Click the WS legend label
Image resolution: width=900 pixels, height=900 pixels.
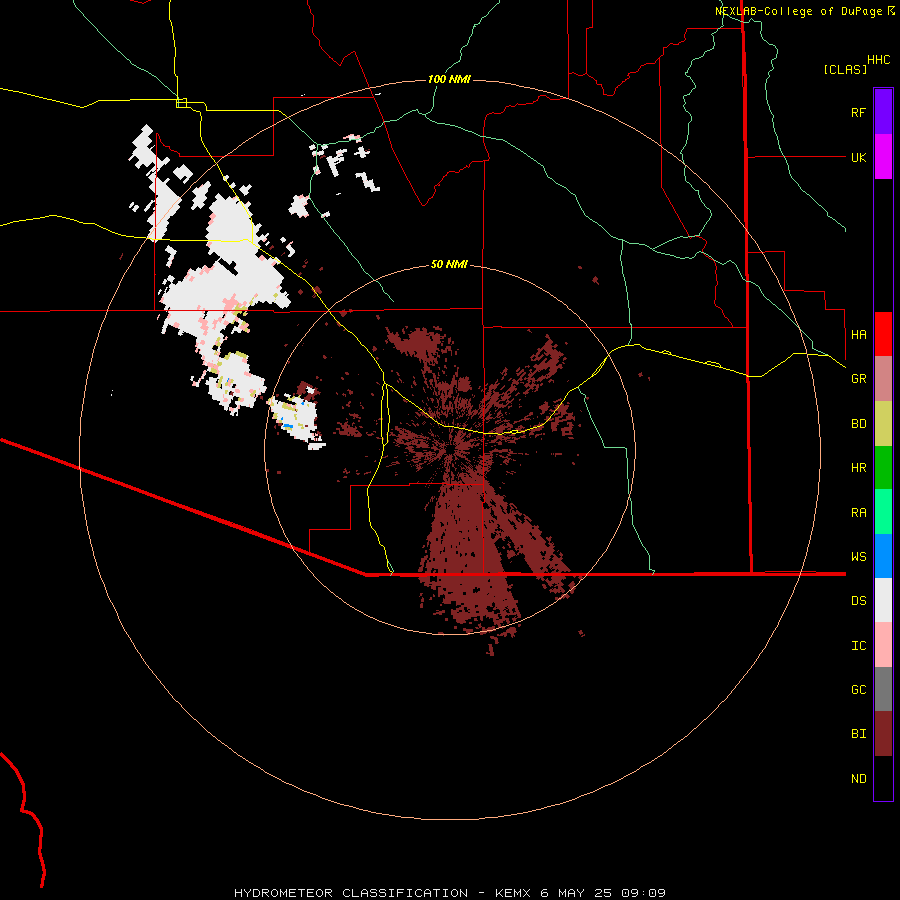(858, 557)
